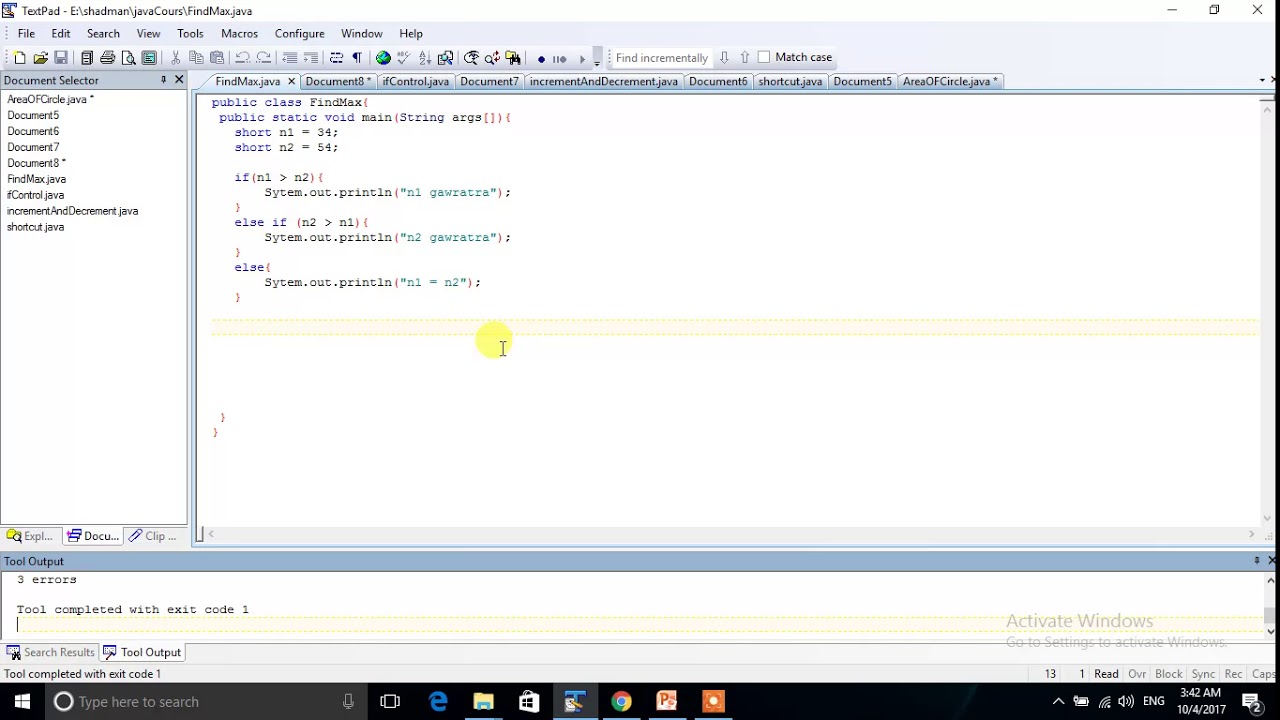Click the Compare Files icon

click(446, 58)
